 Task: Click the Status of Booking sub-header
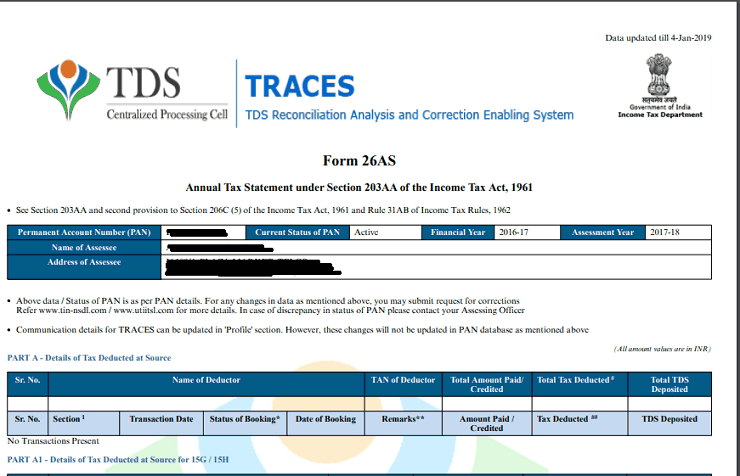[244, 419]
